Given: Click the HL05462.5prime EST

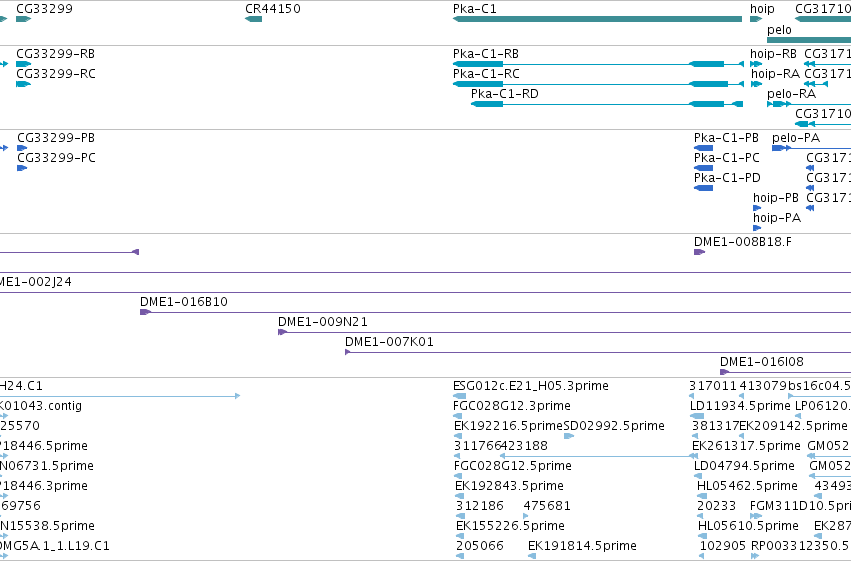Looking at the screenshot, I should [x=701, y=496].
